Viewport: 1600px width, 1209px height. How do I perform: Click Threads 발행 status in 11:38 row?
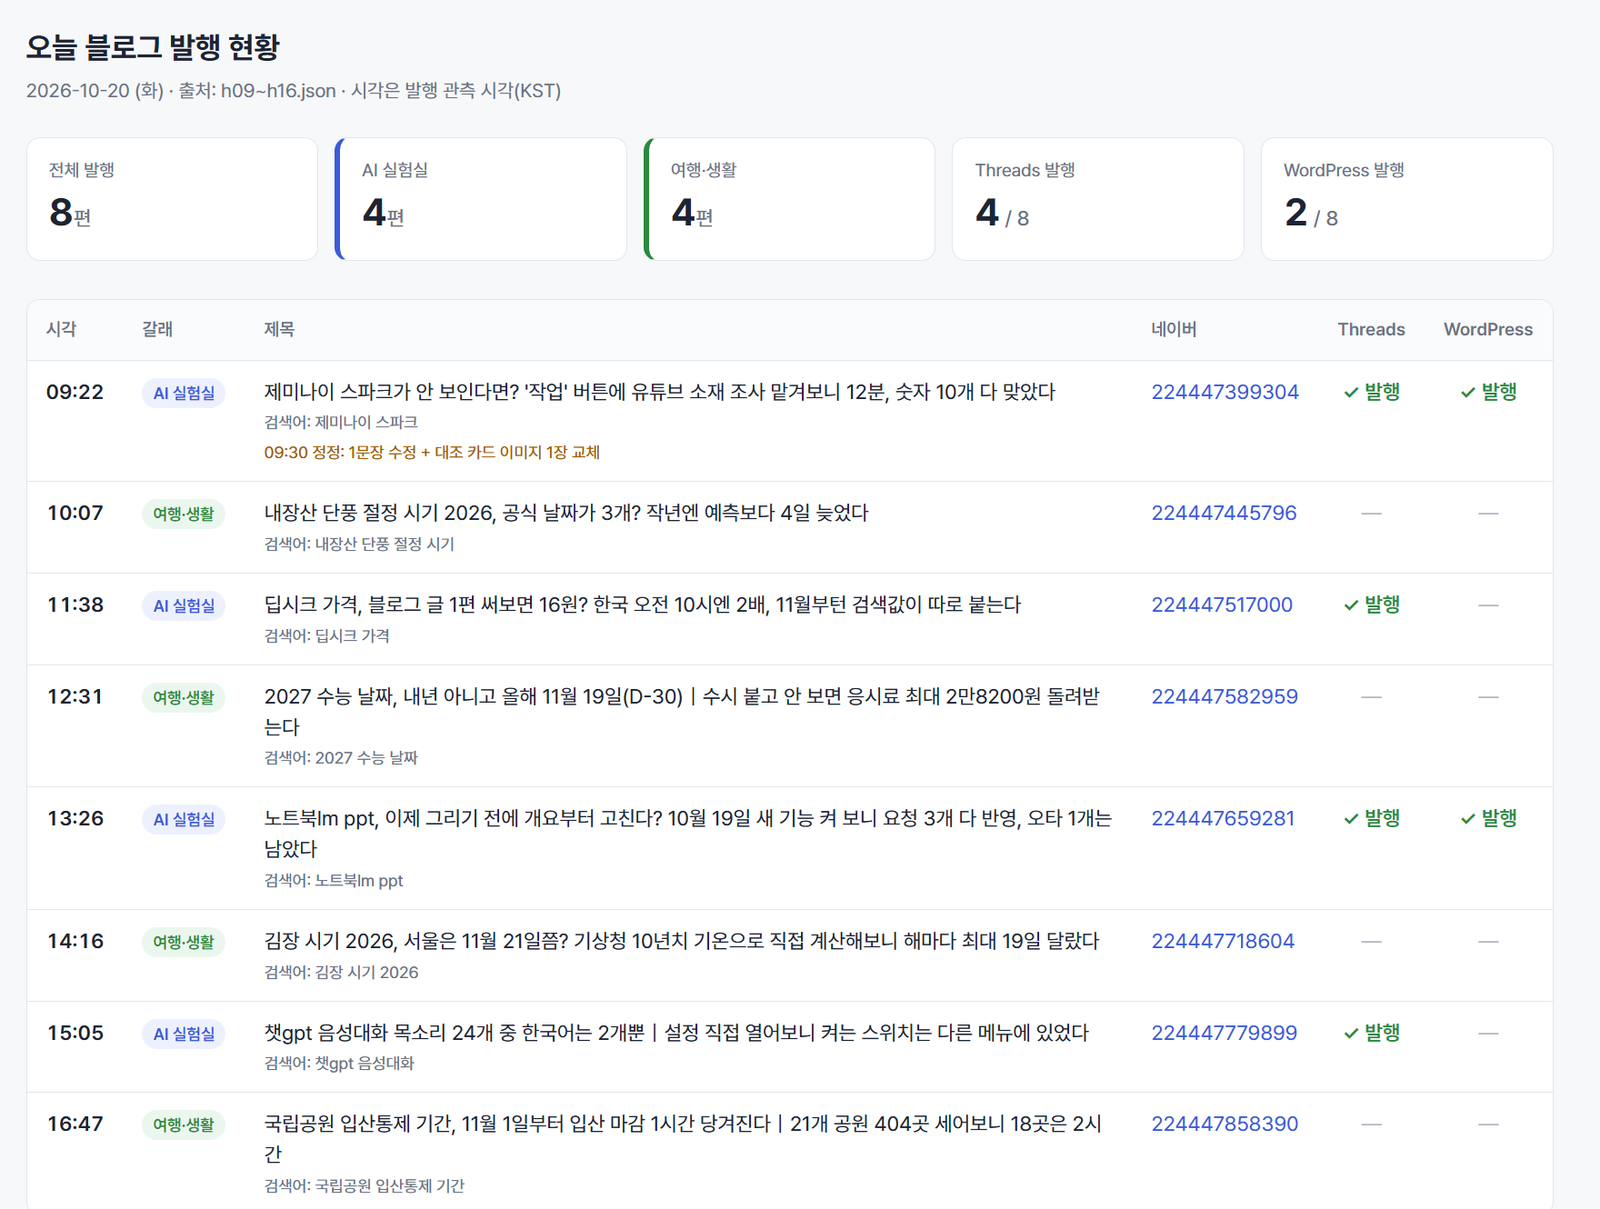pos(1371,605)
